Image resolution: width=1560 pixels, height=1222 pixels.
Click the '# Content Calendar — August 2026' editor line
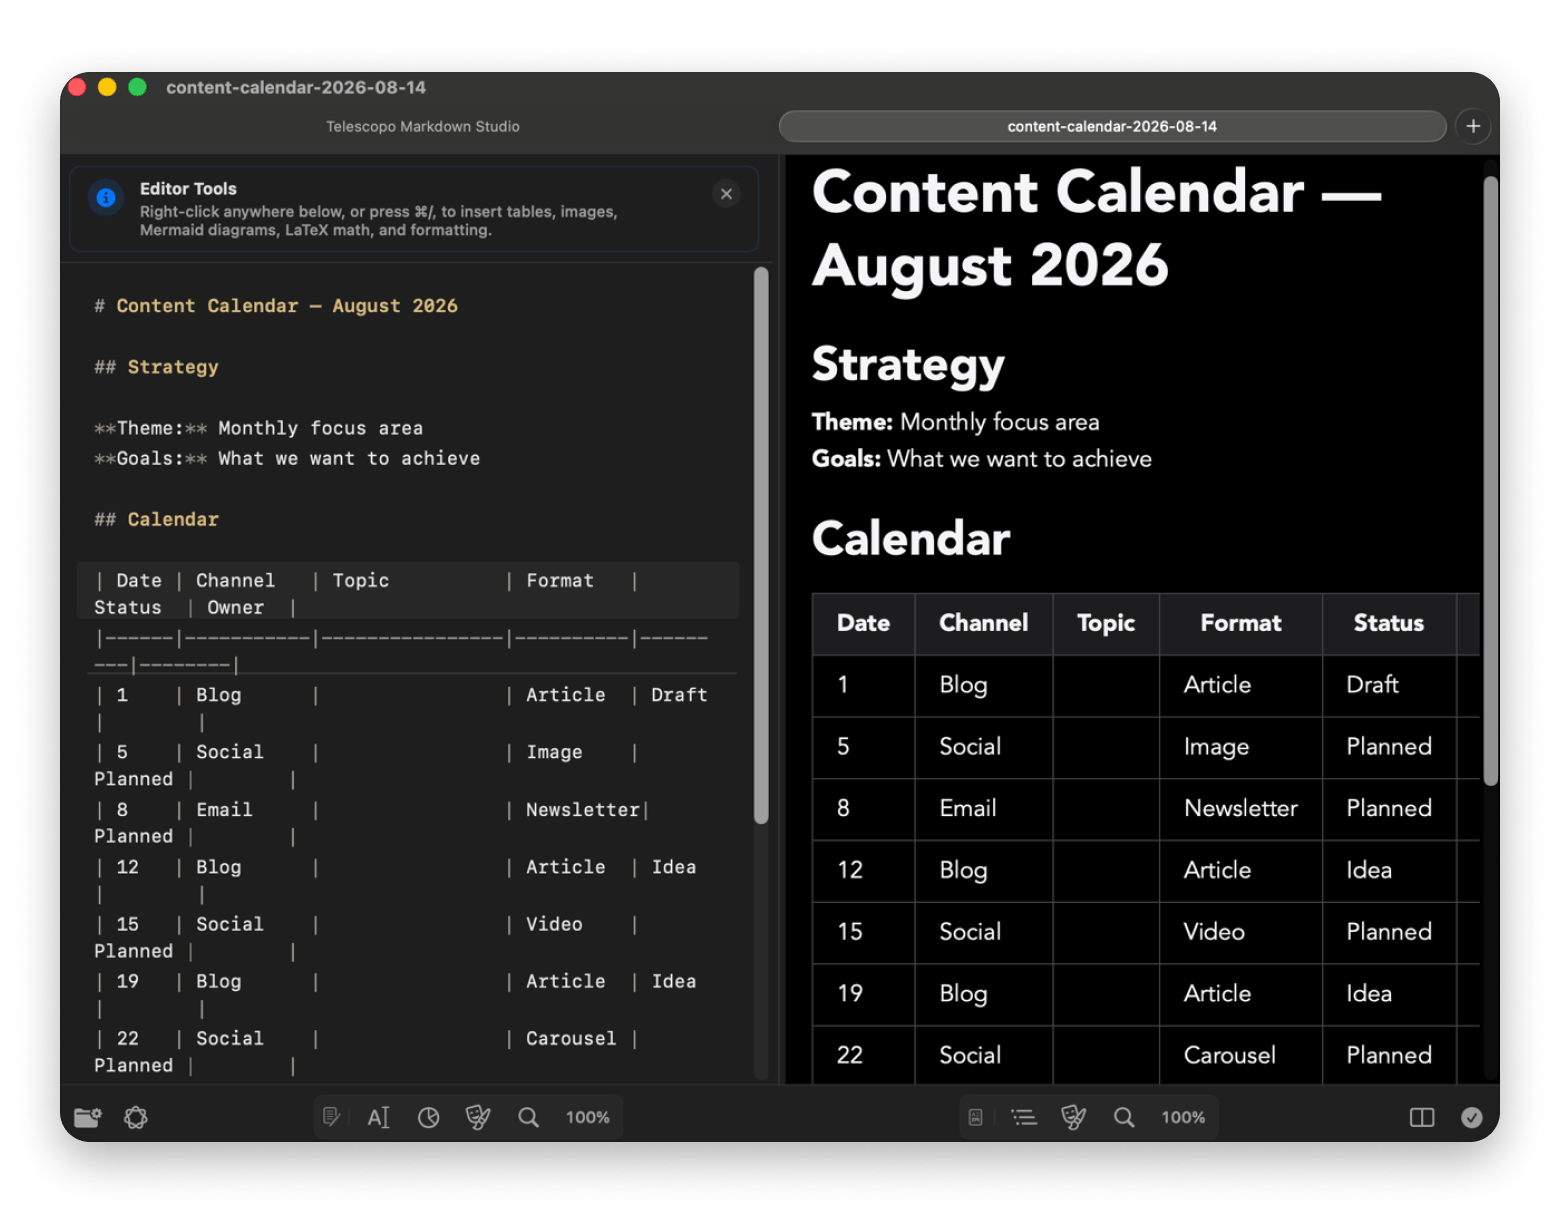[276, 306]
